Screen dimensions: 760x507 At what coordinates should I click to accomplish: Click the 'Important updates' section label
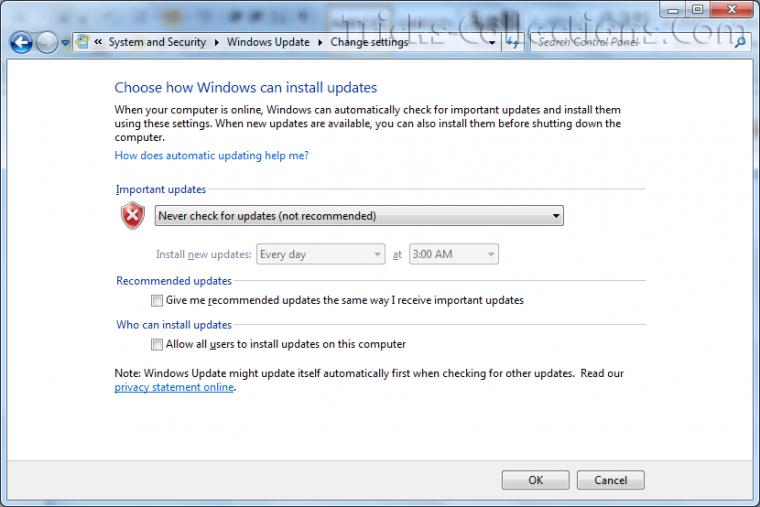click(161, 190)
